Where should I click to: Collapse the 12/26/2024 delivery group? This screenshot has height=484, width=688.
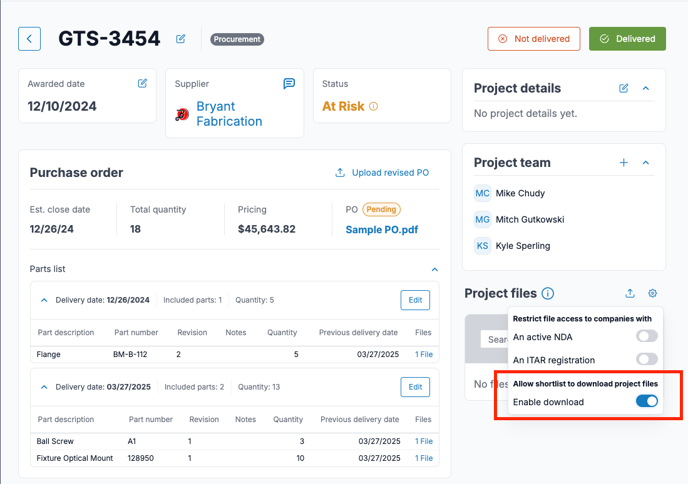44,300
